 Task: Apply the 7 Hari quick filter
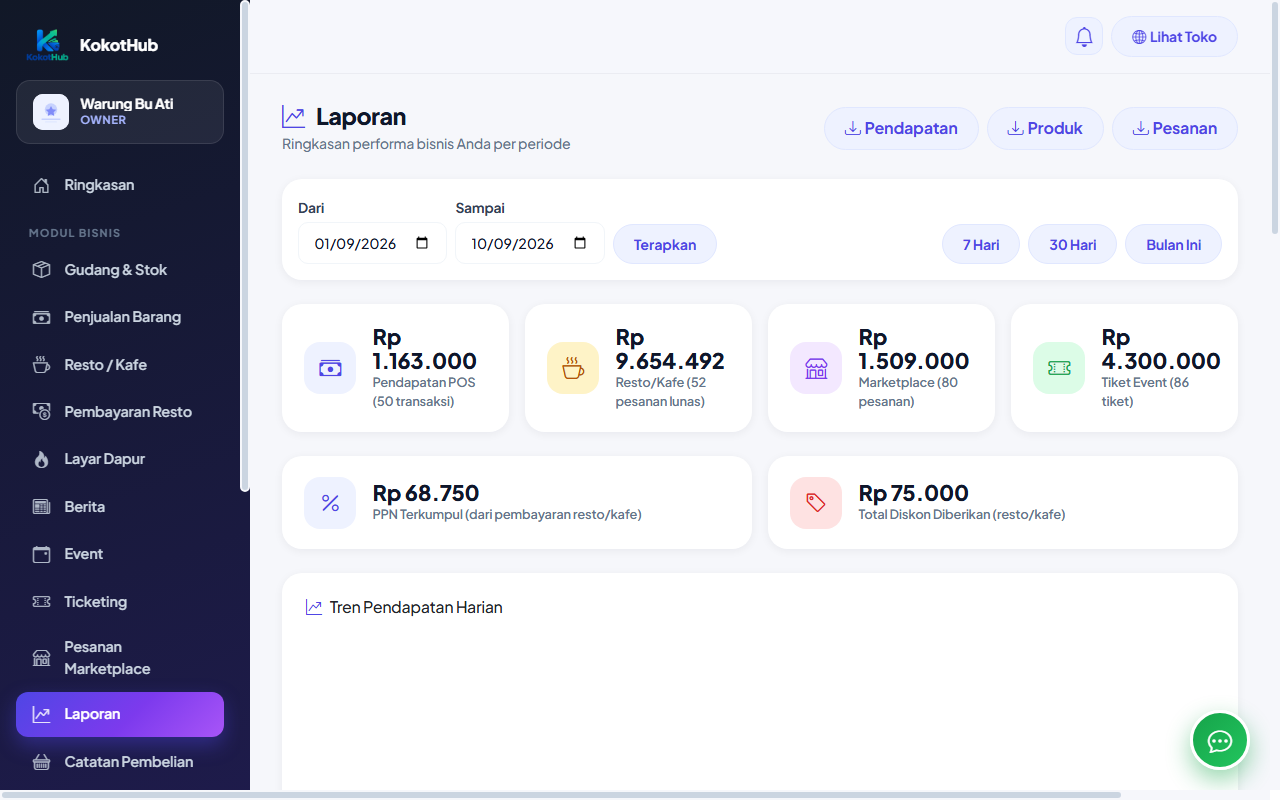point(981,244)
